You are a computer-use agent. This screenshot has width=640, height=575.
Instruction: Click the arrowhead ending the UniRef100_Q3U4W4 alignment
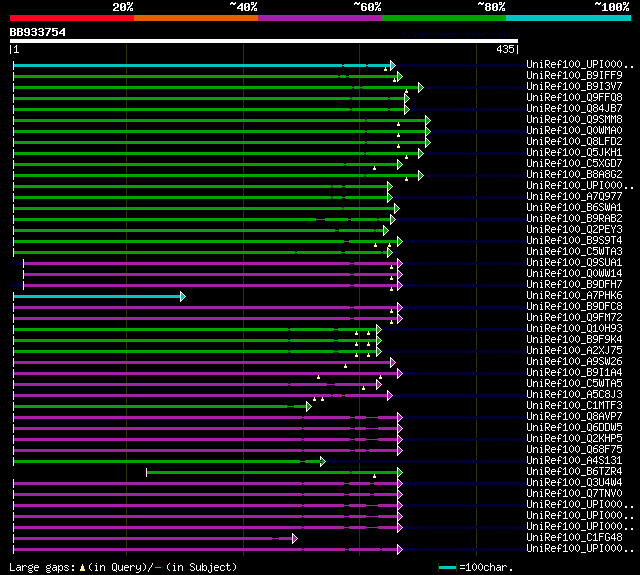(400, 484)
